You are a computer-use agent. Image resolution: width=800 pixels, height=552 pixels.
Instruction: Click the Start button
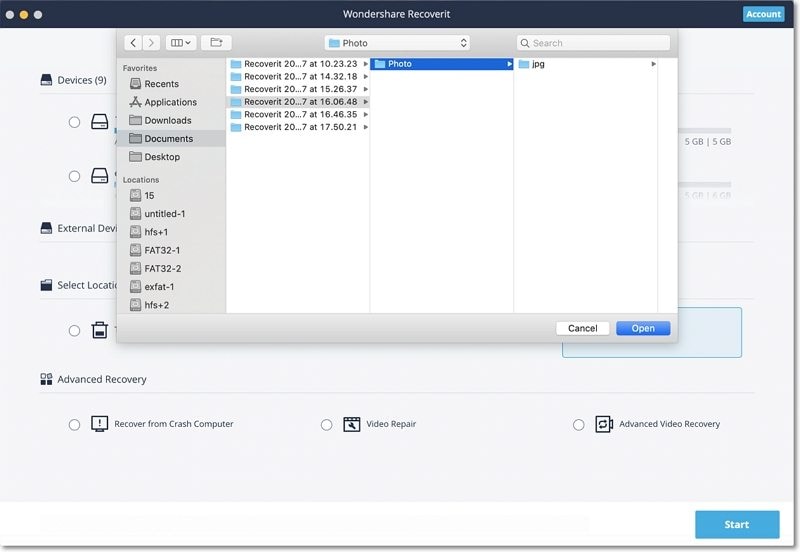(x=737, y=524)
